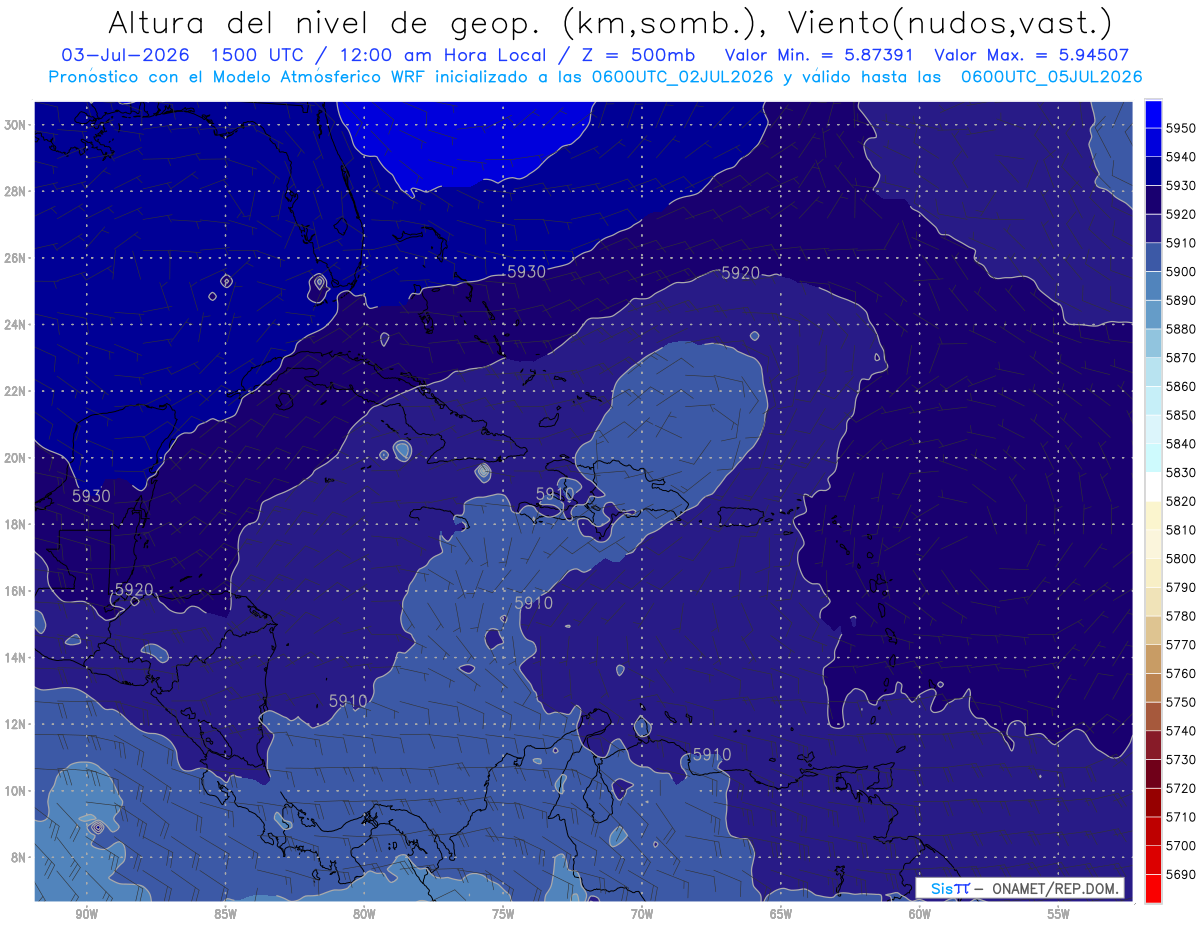Click the legend value 5710
The image size is (1200, 927).
coord(1182,817)
